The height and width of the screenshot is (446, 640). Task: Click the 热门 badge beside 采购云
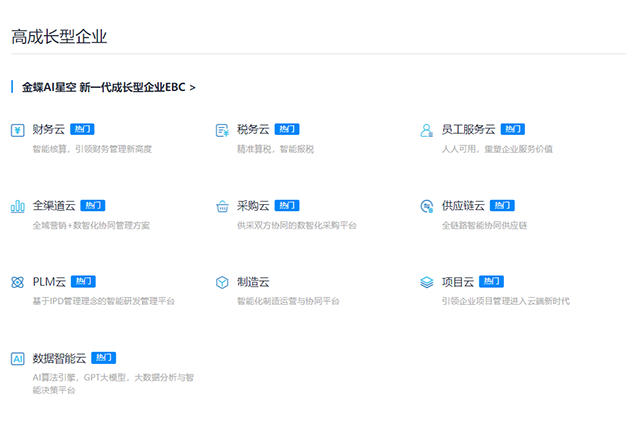tap(287, 206)
